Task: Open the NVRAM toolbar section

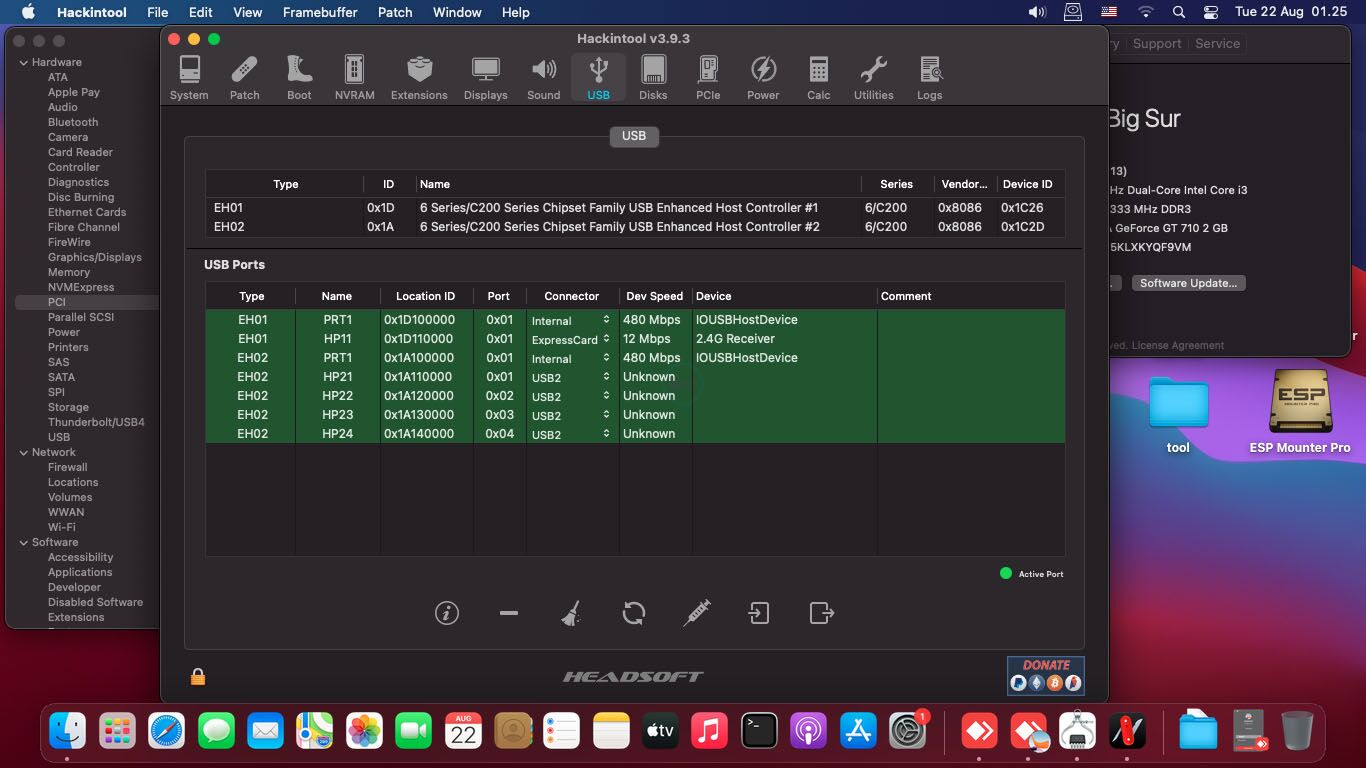Action: pyautogui.click(x=354, y=77)
